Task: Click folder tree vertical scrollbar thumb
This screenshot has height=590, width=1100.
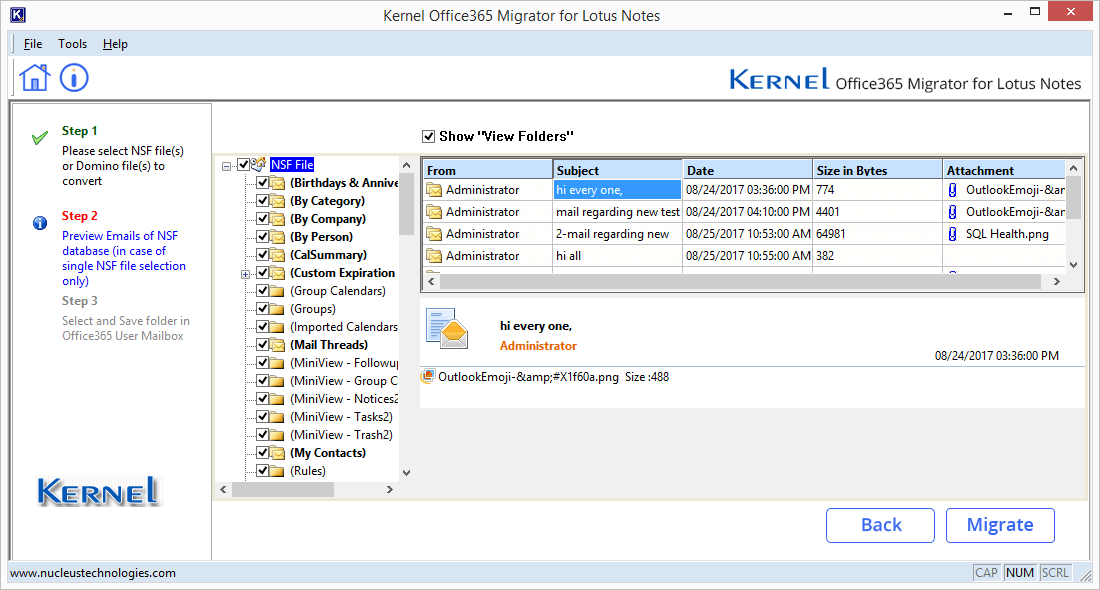Action: click(406, 204)
